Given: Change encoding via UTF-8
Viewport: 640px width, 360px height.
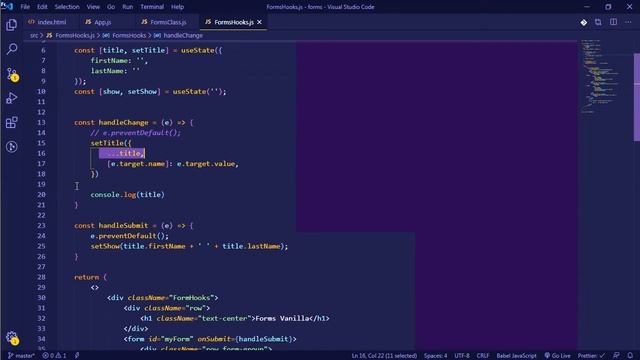Looking at the screenshot, I should click(462, 356).
